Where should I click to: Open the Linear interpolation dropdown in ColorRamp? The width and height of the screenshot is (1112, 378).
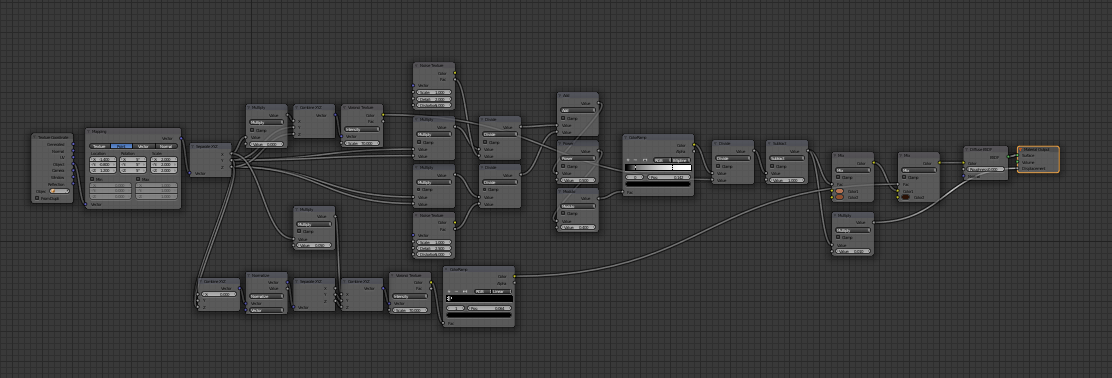click(501, 291)
